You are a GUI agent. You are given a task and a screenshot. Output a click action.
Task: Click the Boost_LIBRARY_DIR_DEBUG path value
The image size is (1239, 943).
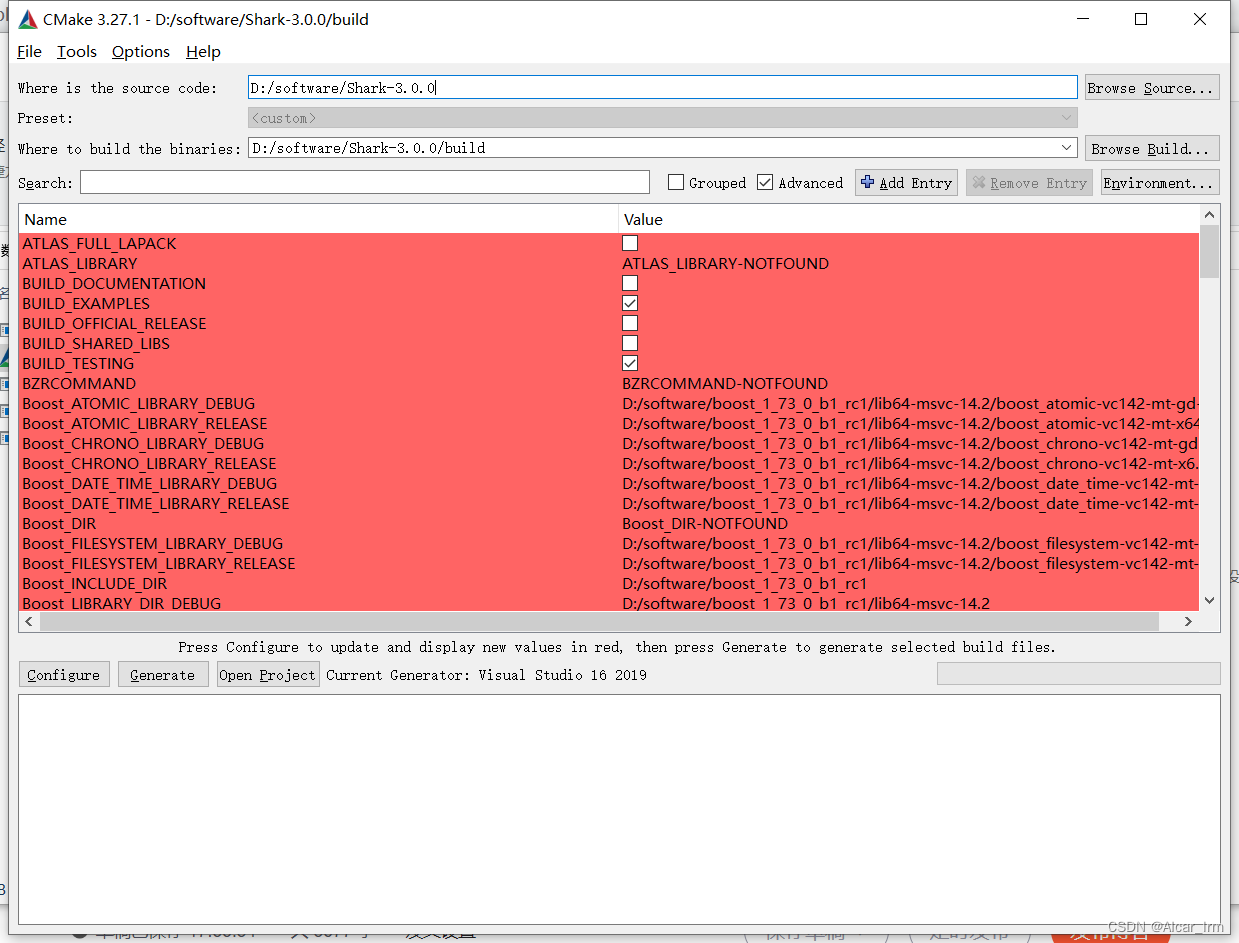coord(806,603)
